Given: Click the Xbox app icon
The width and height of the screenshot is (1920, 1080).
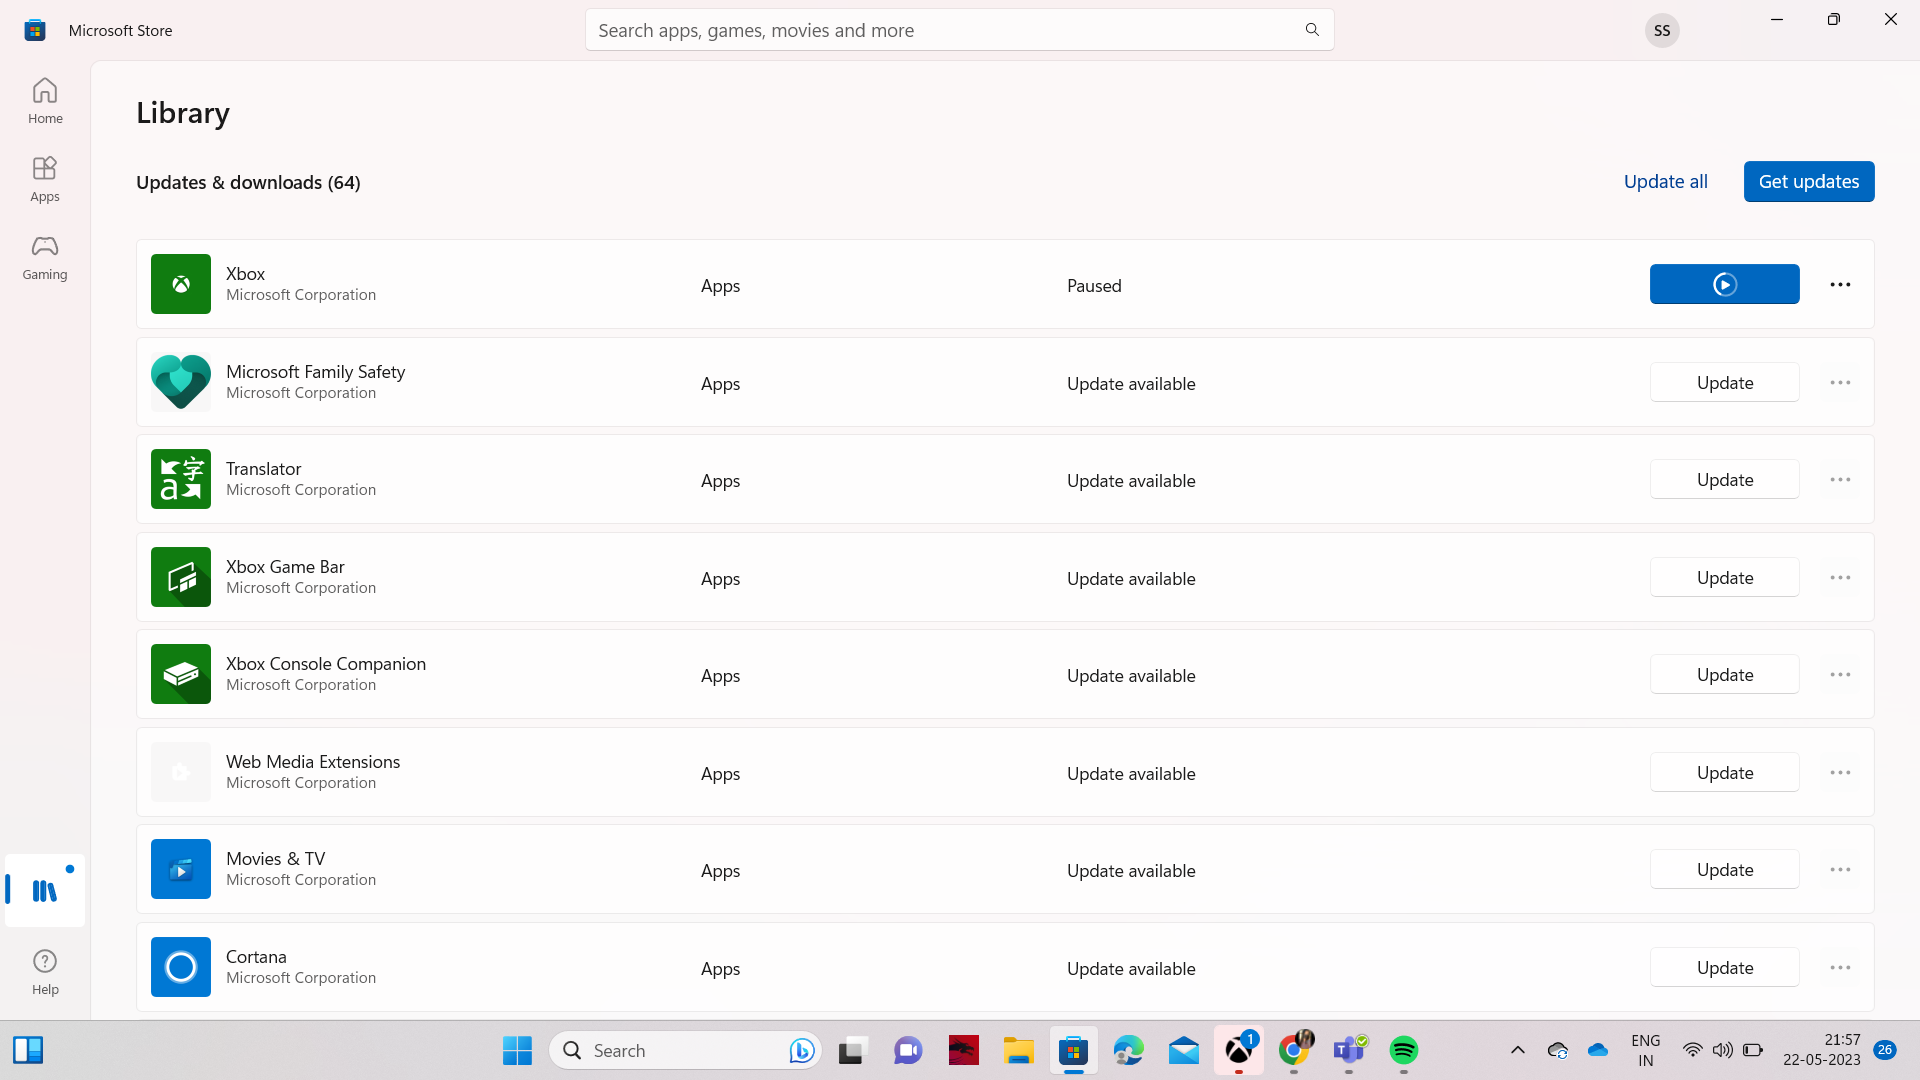Looking at the screenshot, I should (181, 284).
